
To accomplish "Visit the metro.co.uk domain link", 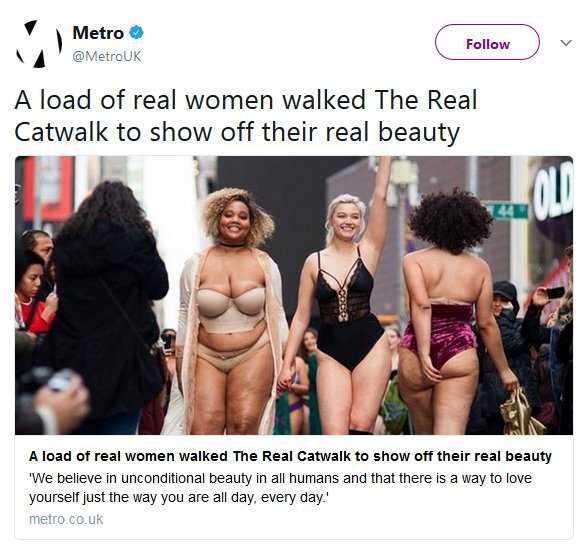I will [x=66, y=519].
